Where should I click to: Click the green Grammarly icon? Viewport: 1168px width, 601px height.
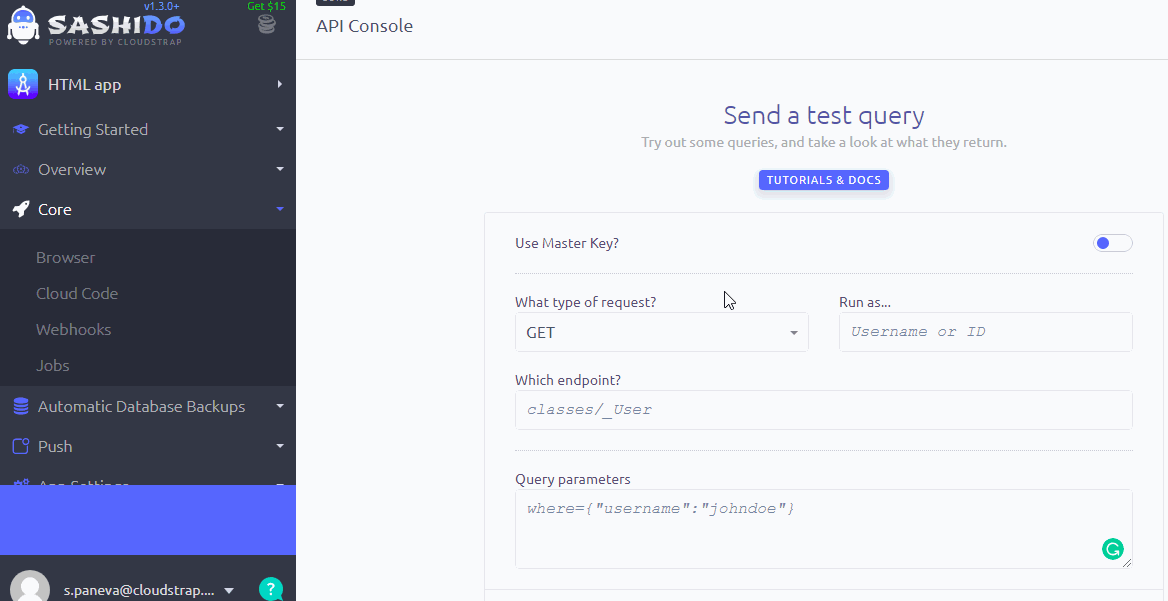click(x=1113, y=549)
